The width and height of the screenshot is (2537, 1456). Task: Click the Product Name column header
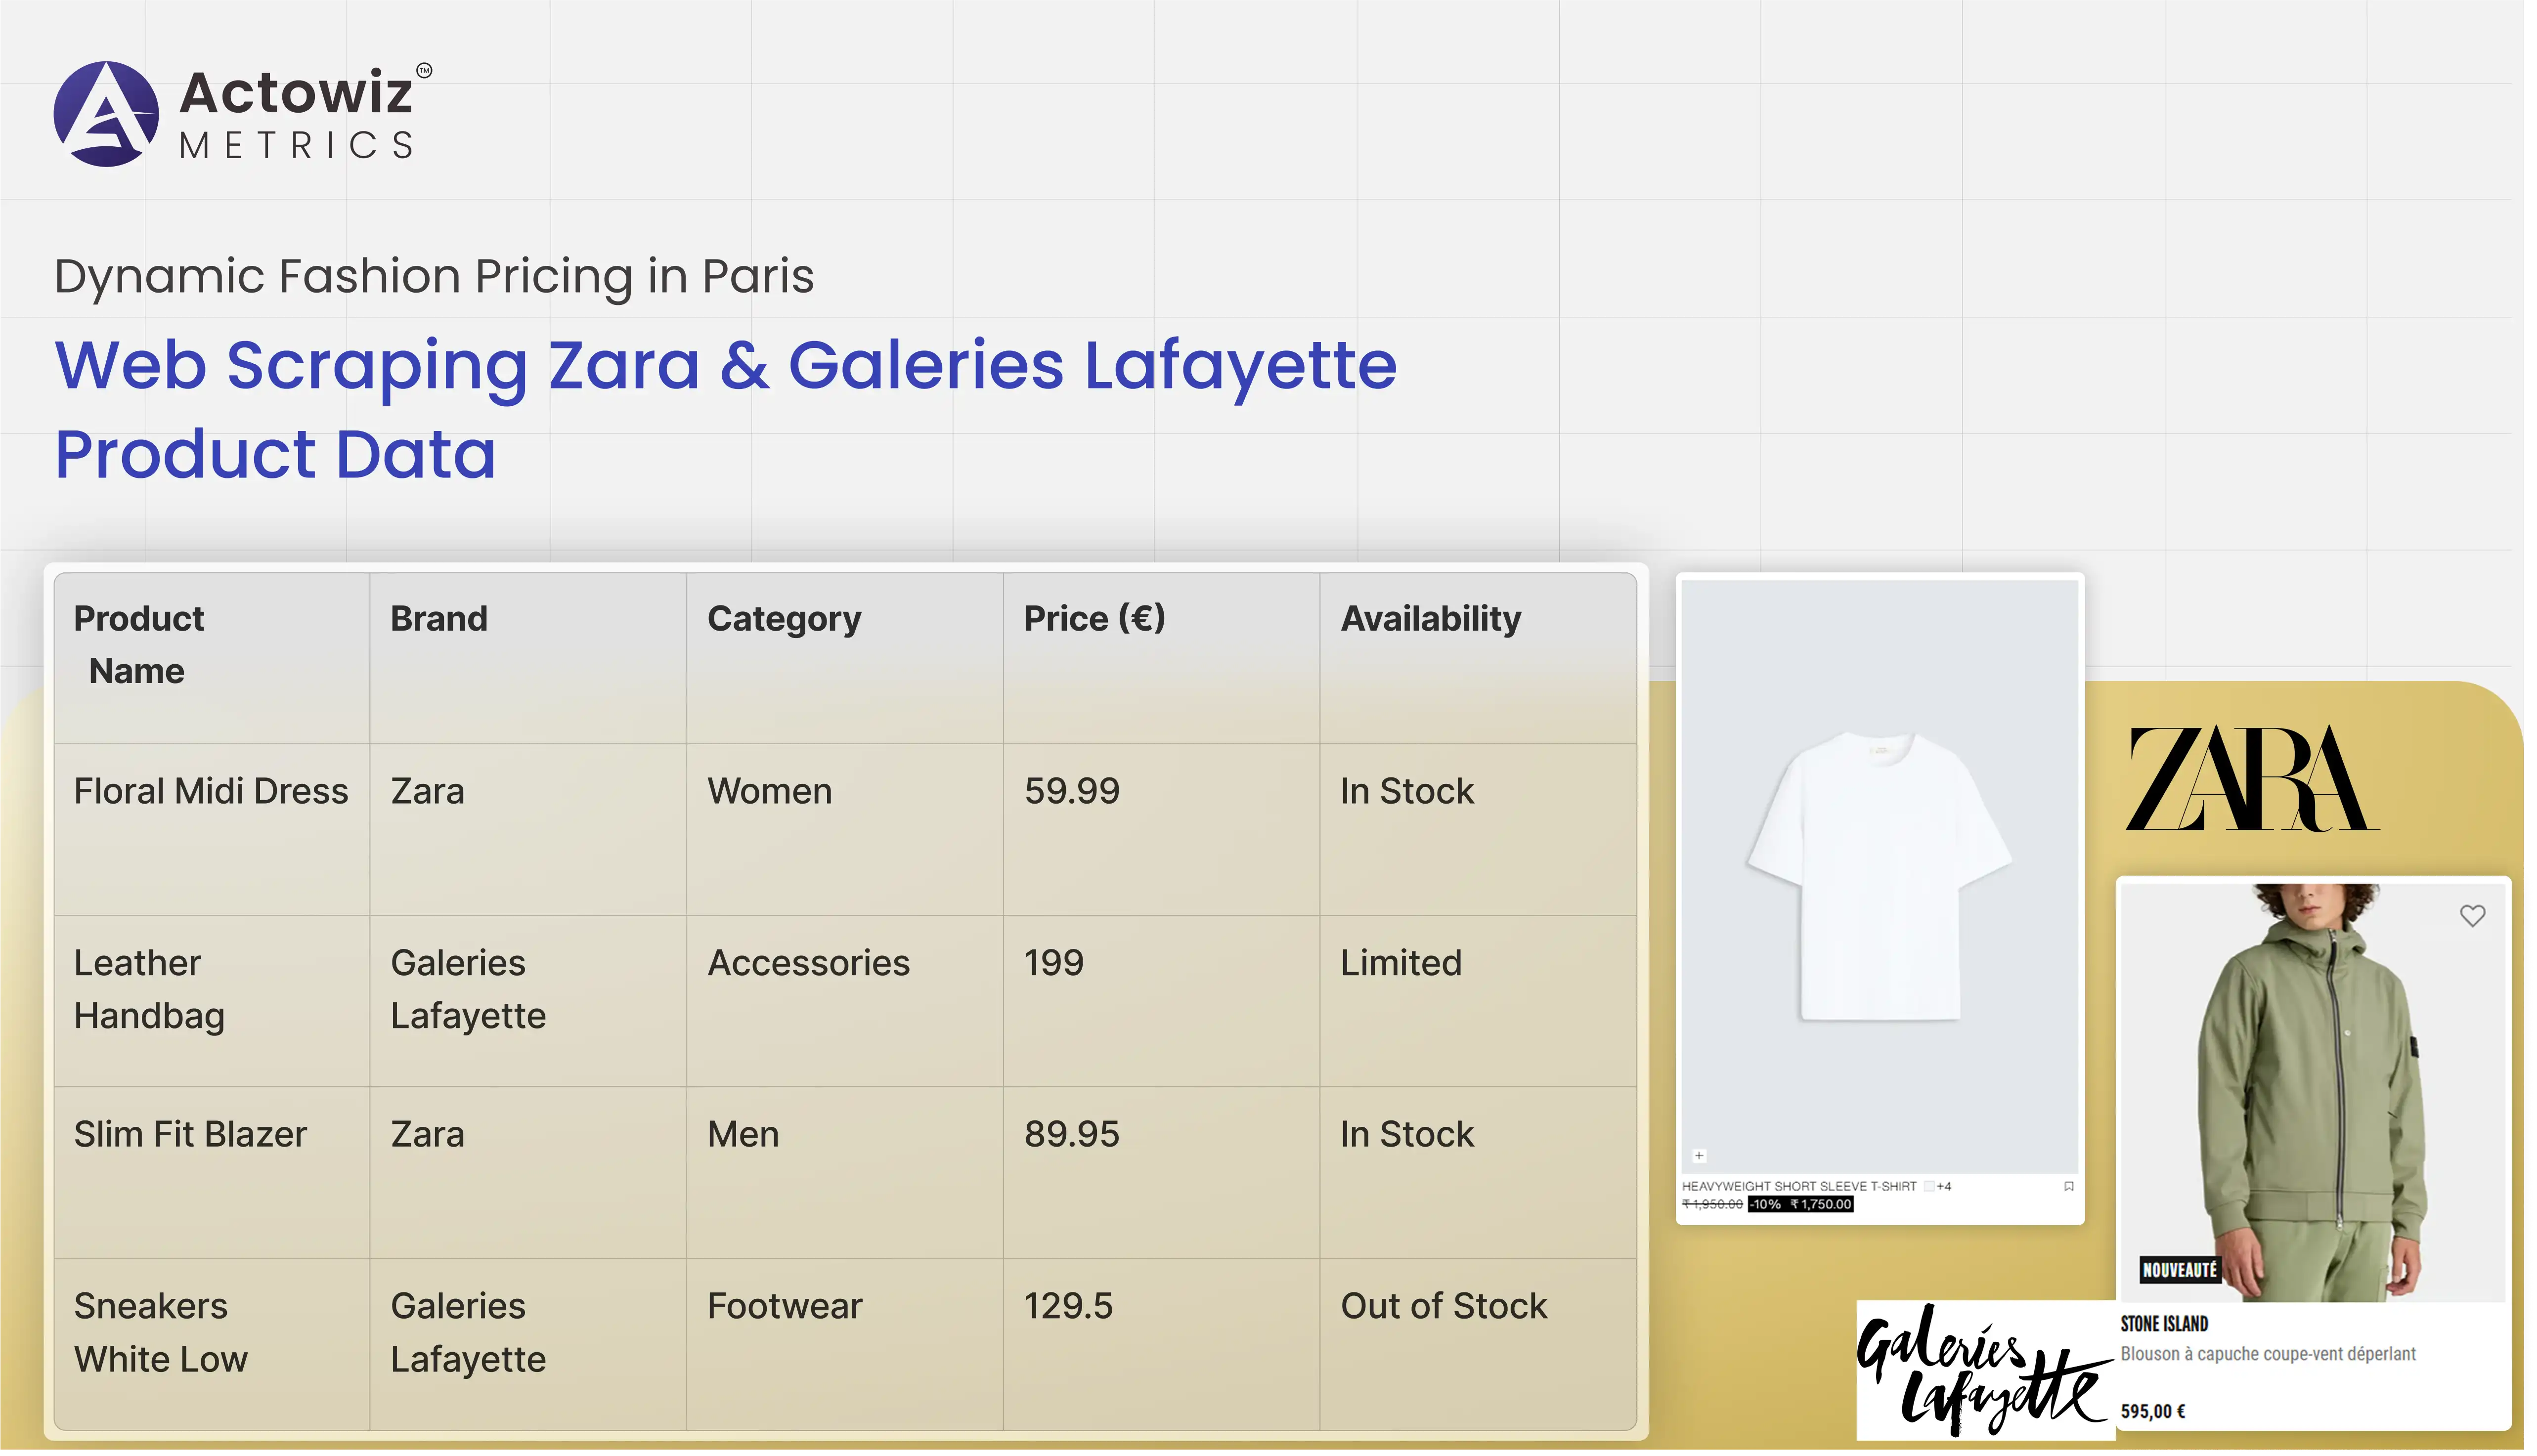pos(138,645)
